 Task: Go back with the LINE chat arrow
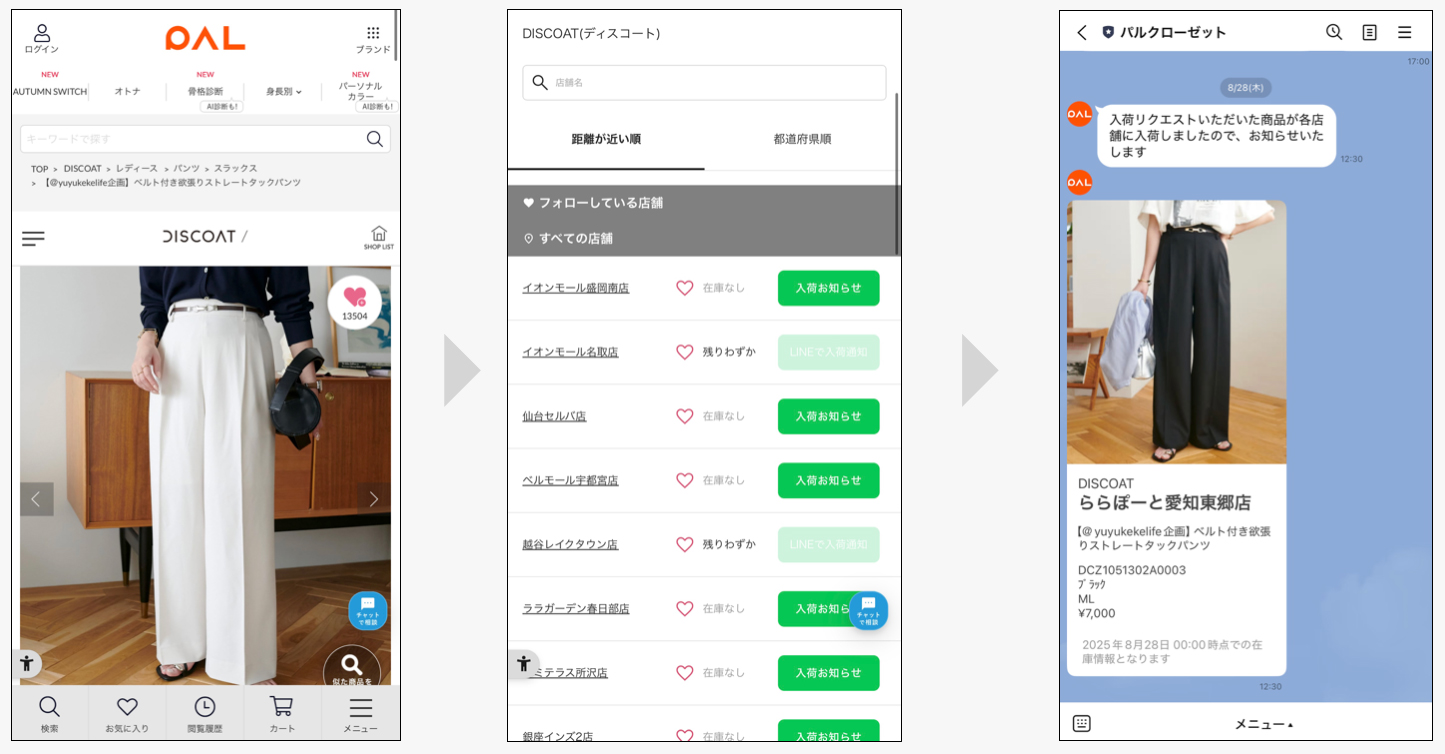pos(1082,32)
